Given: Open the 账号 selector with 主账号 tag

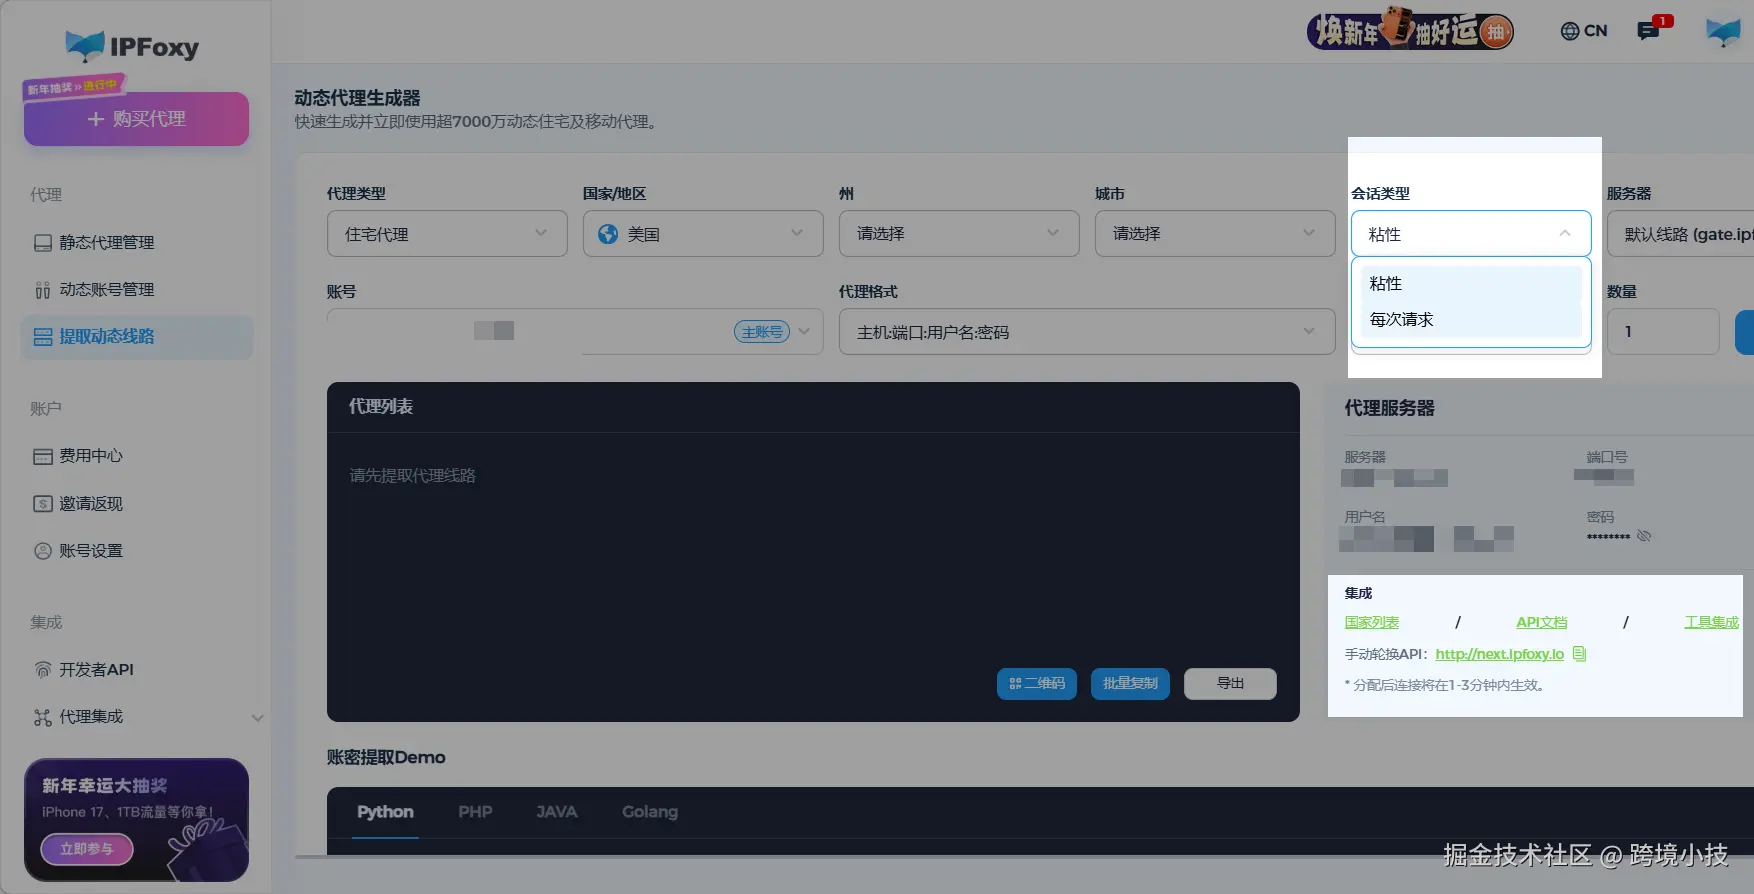Looking at the screenshot, I should pyautogui.click(x=575, y=331).
